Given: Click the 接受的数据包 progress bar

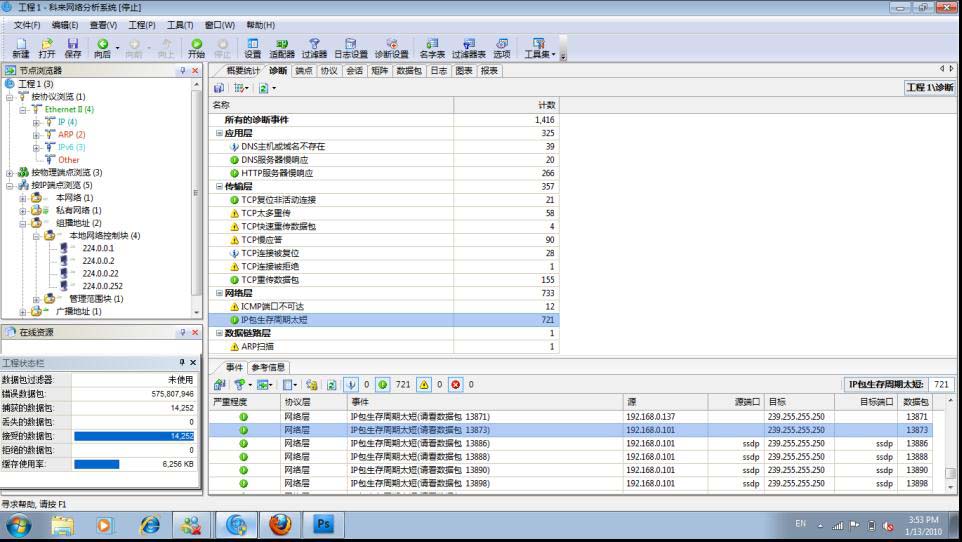Looking at the screenshot, I should 134,436.
